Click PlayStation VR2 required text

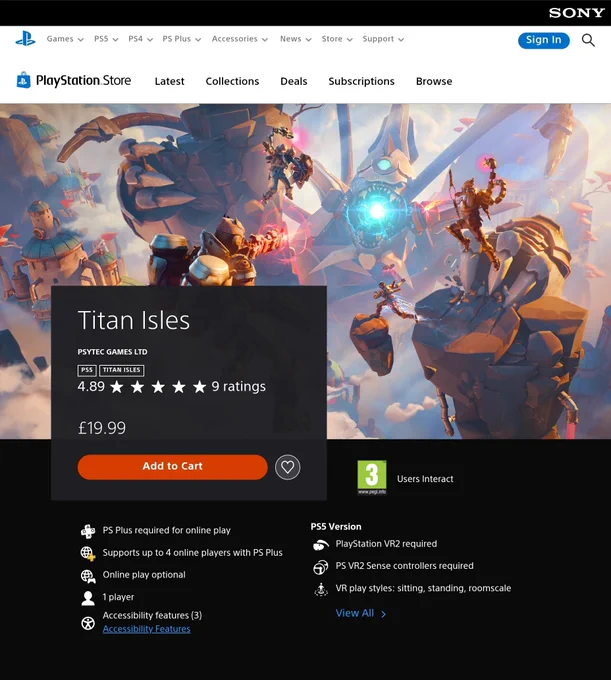(x=386, y=544)
